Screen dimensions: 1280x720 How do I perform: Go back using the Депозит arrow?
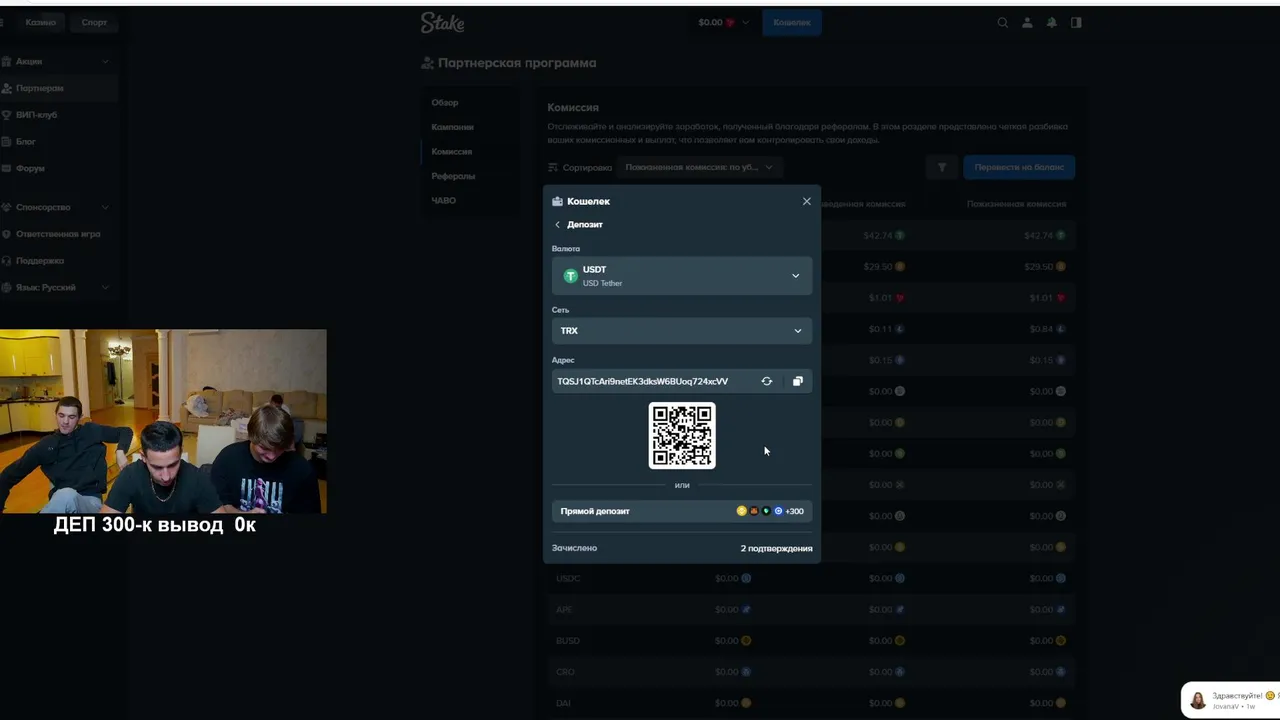coord(558,225)
